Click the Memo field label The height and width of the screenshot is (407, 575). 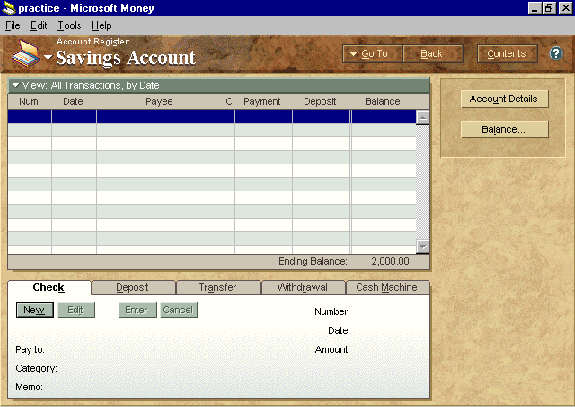29,387
